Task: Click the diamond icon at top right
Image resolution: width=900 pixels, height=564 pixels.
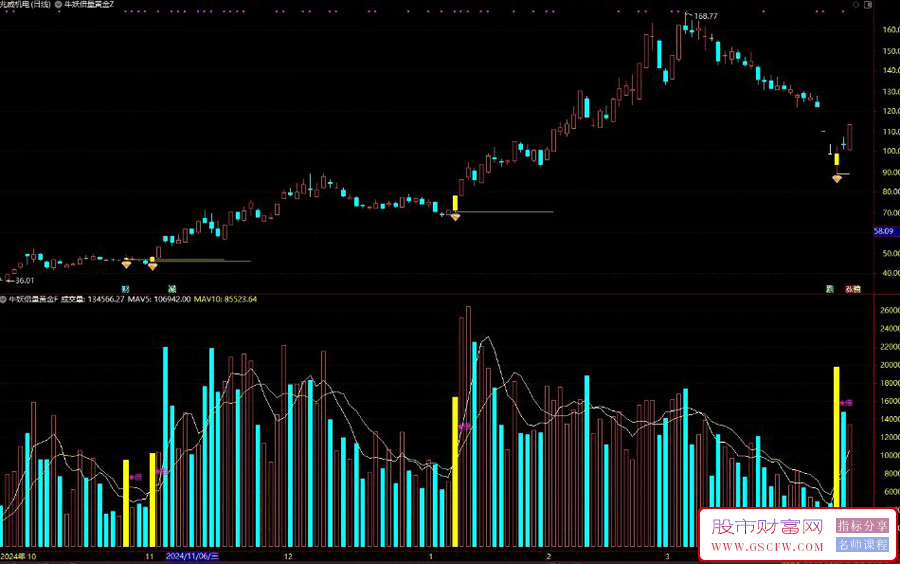Action: (856, 5)
